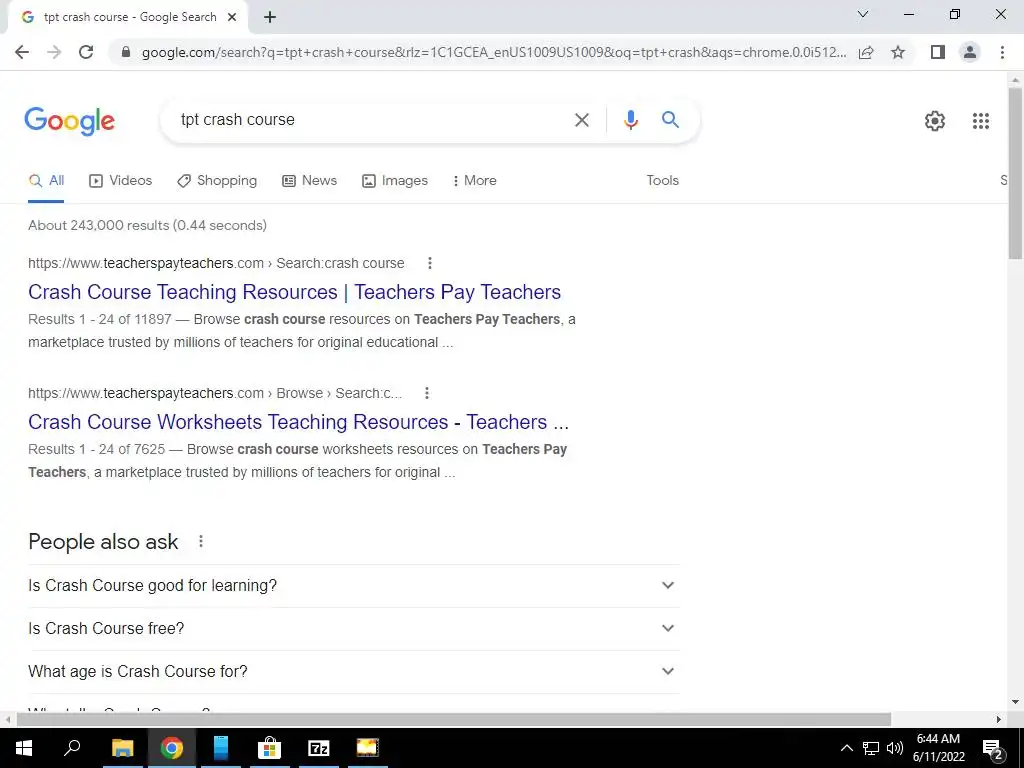Bookmark this page with star icon
Image resolution: width=1024 pixels, height=768 pixels.
pos(898,52)
